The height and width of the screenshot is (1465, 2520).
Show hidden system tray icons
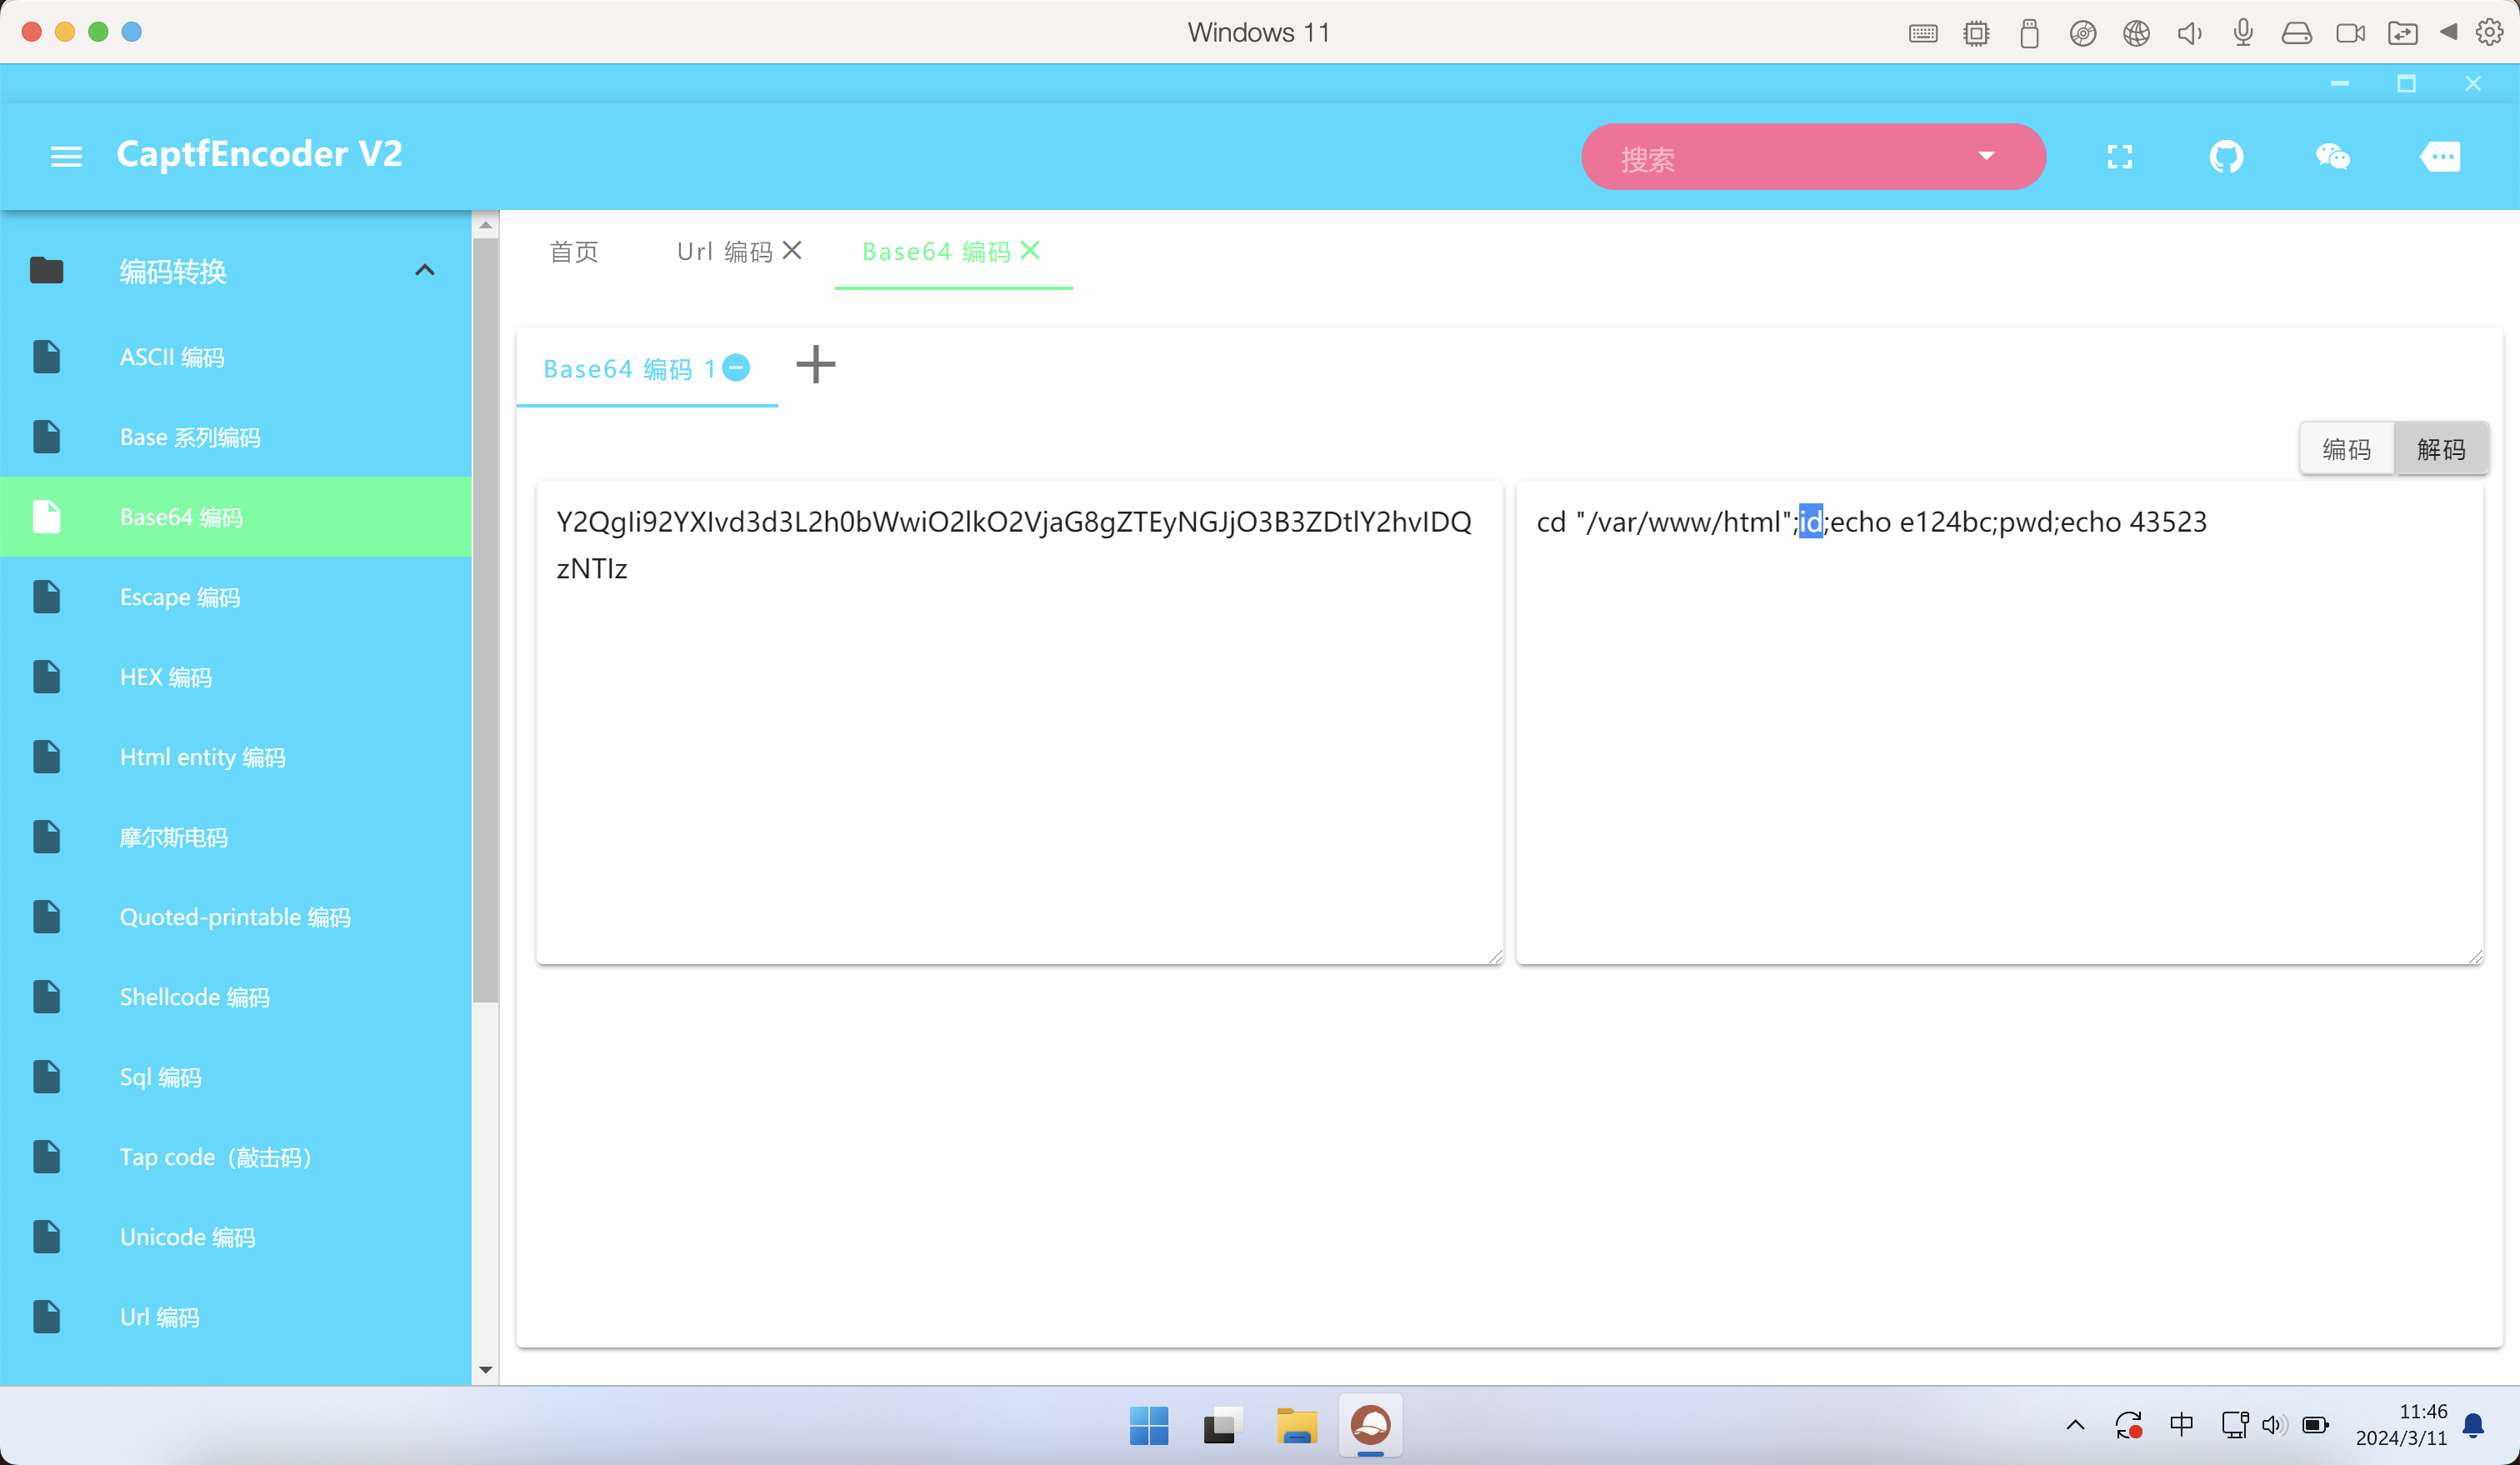click(x=2075, y=1425)
